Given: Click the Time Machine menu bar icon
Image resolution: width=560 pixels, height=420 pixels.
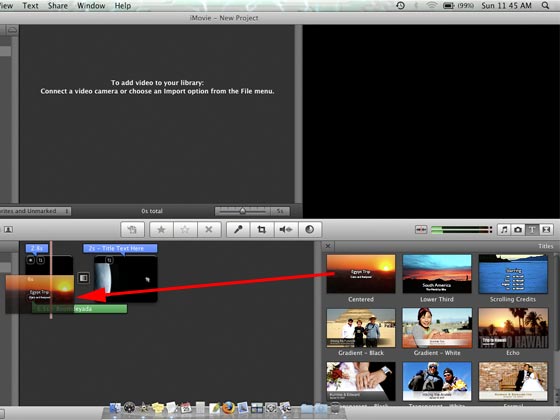Looking at the screenshot, I should [401, 6].
